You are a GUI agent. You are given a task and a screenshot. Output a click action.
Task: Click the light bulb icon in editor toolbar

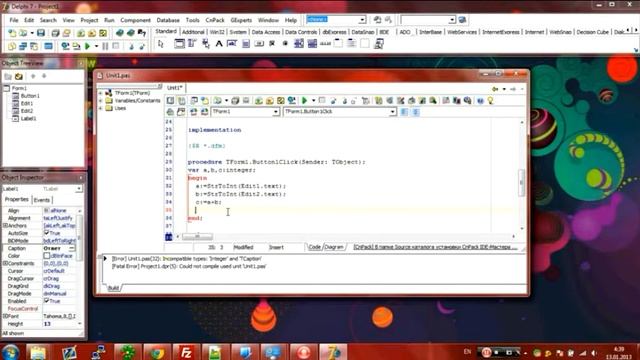491,100
